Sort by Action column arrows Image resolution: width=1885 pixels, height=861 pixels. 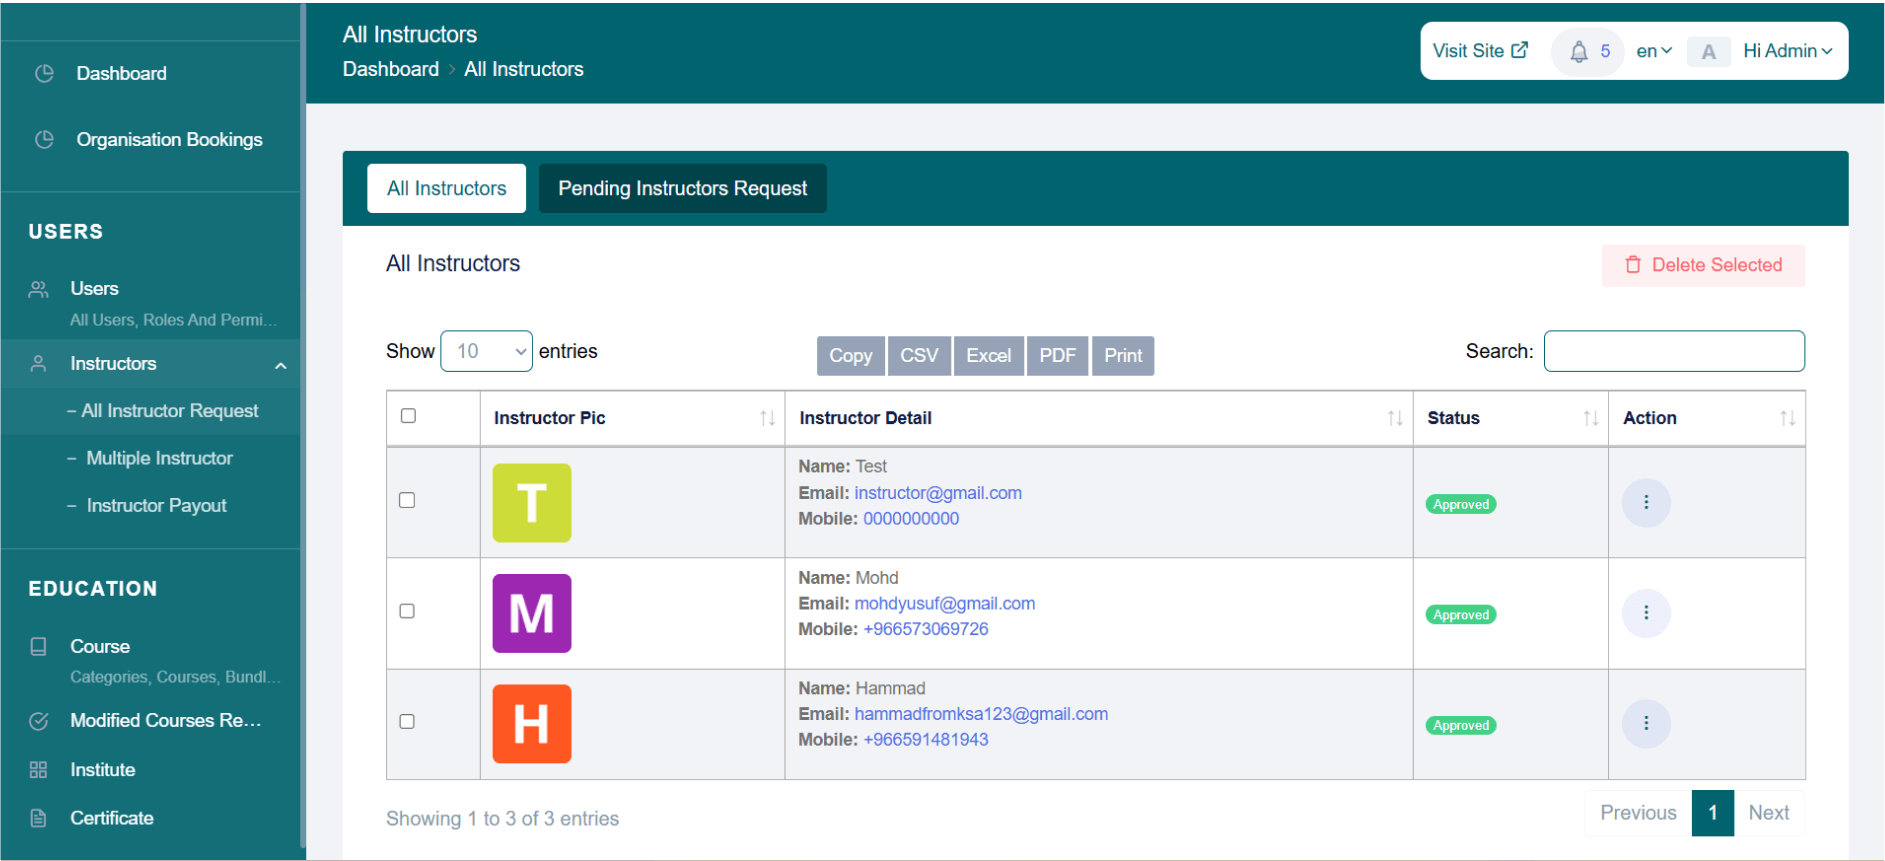point(1787,418)
